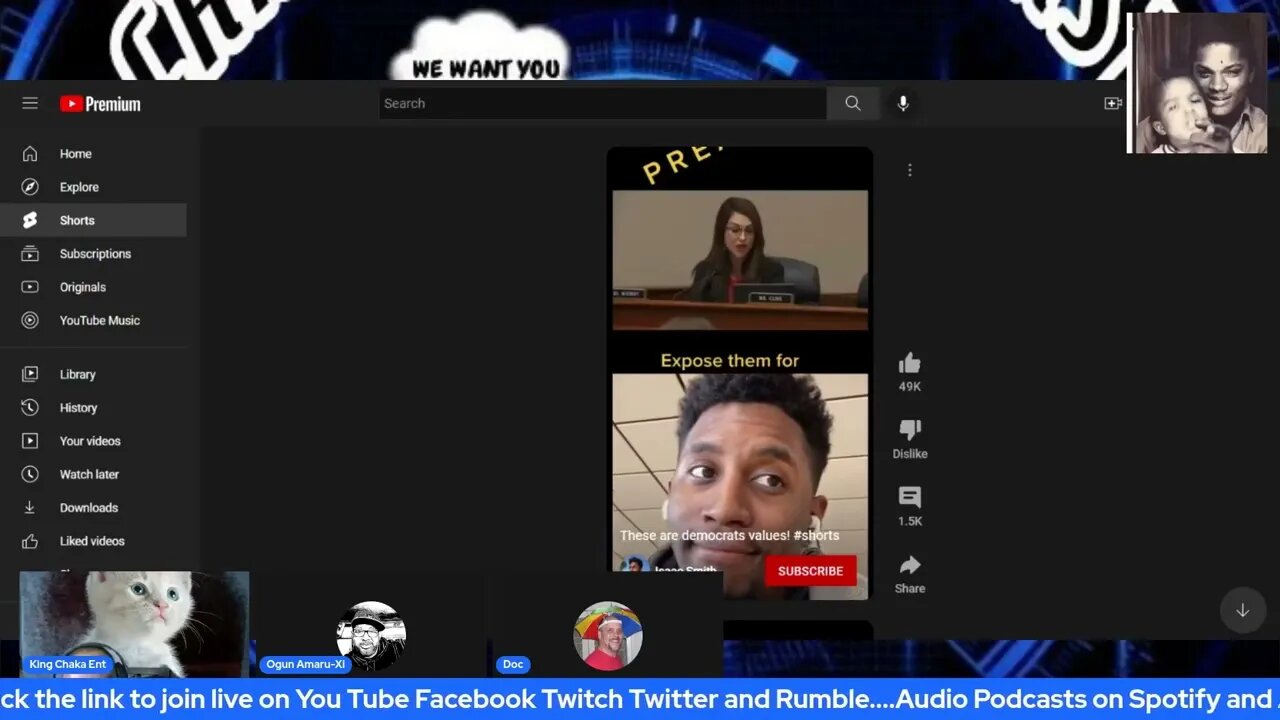Screen dimensions: 1280x720
Task: Start voice search with microphone icon
Action: coord(903,103)
